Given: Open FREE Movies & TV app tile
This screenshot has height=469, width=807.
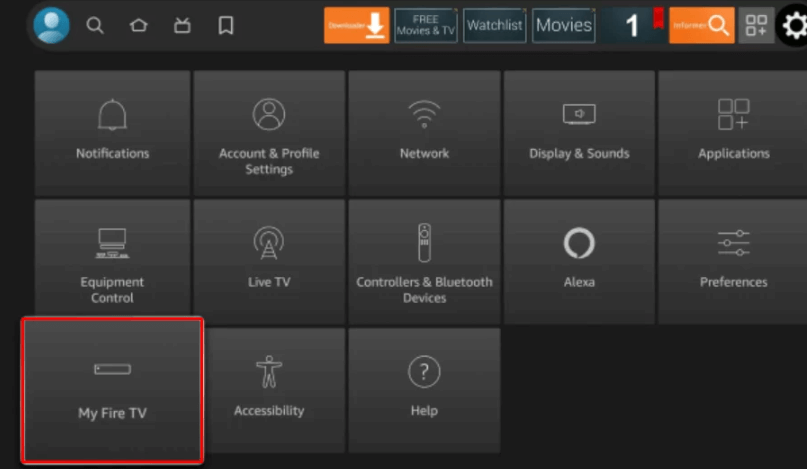Looking at the screenshot, I should pyautogui.click(x=426, y=25).
